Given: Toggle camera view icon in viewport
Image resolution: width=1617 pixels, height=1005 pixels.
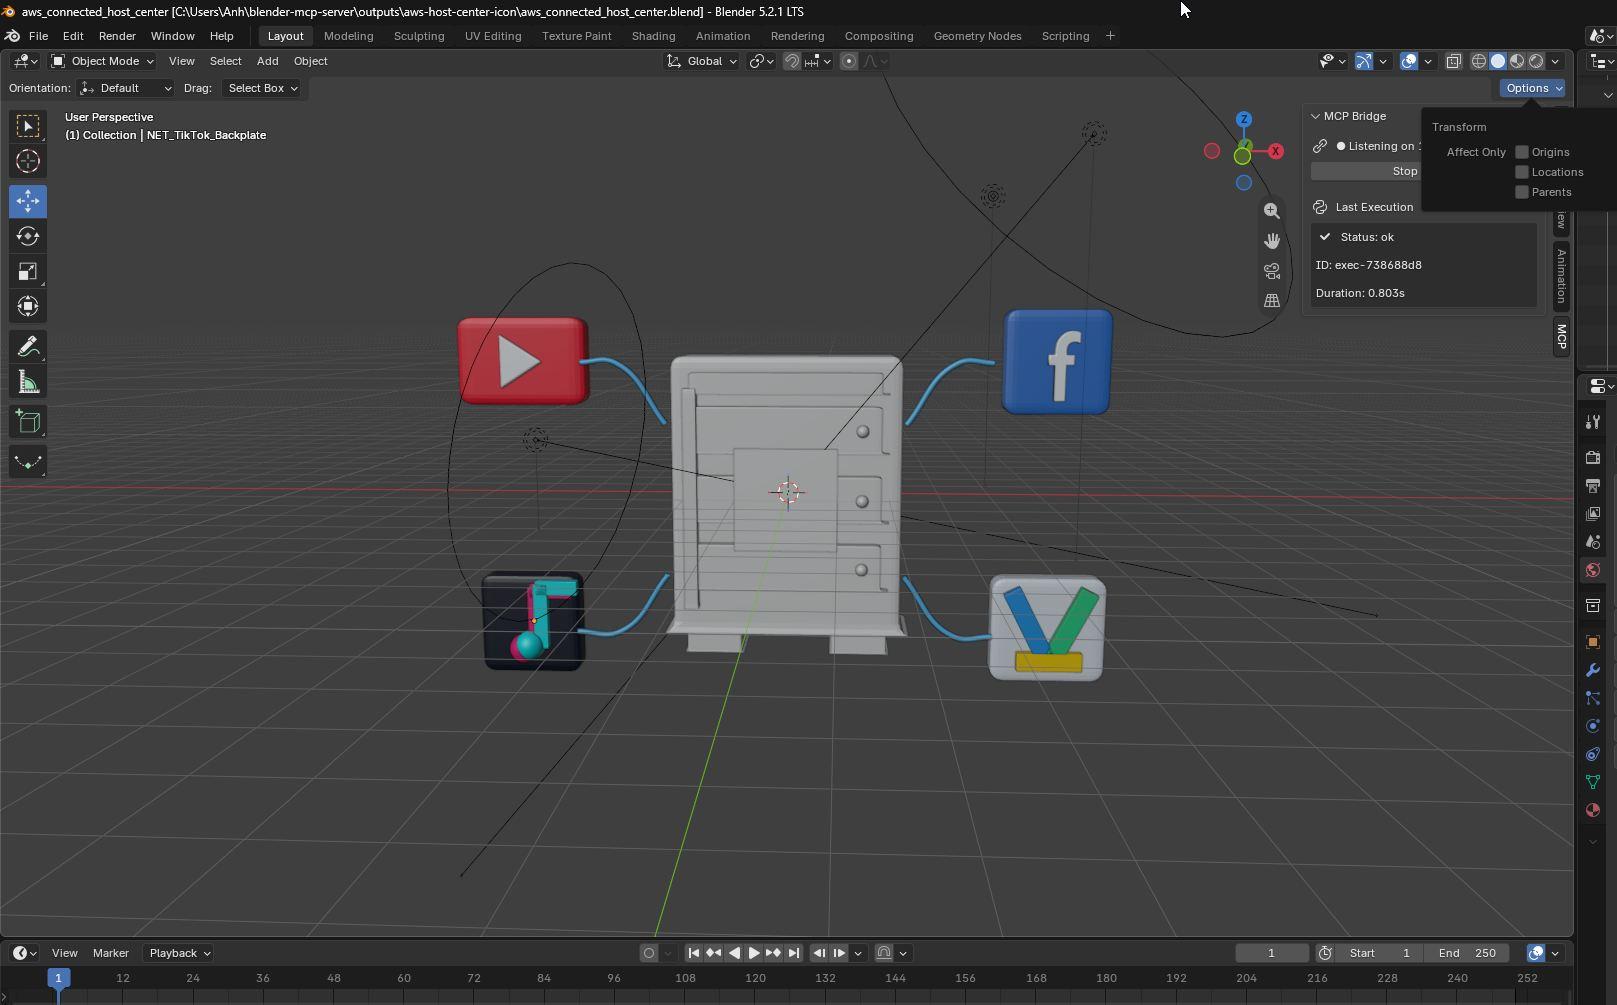Looking at the screenshot, I should [x=1271, y=271].
